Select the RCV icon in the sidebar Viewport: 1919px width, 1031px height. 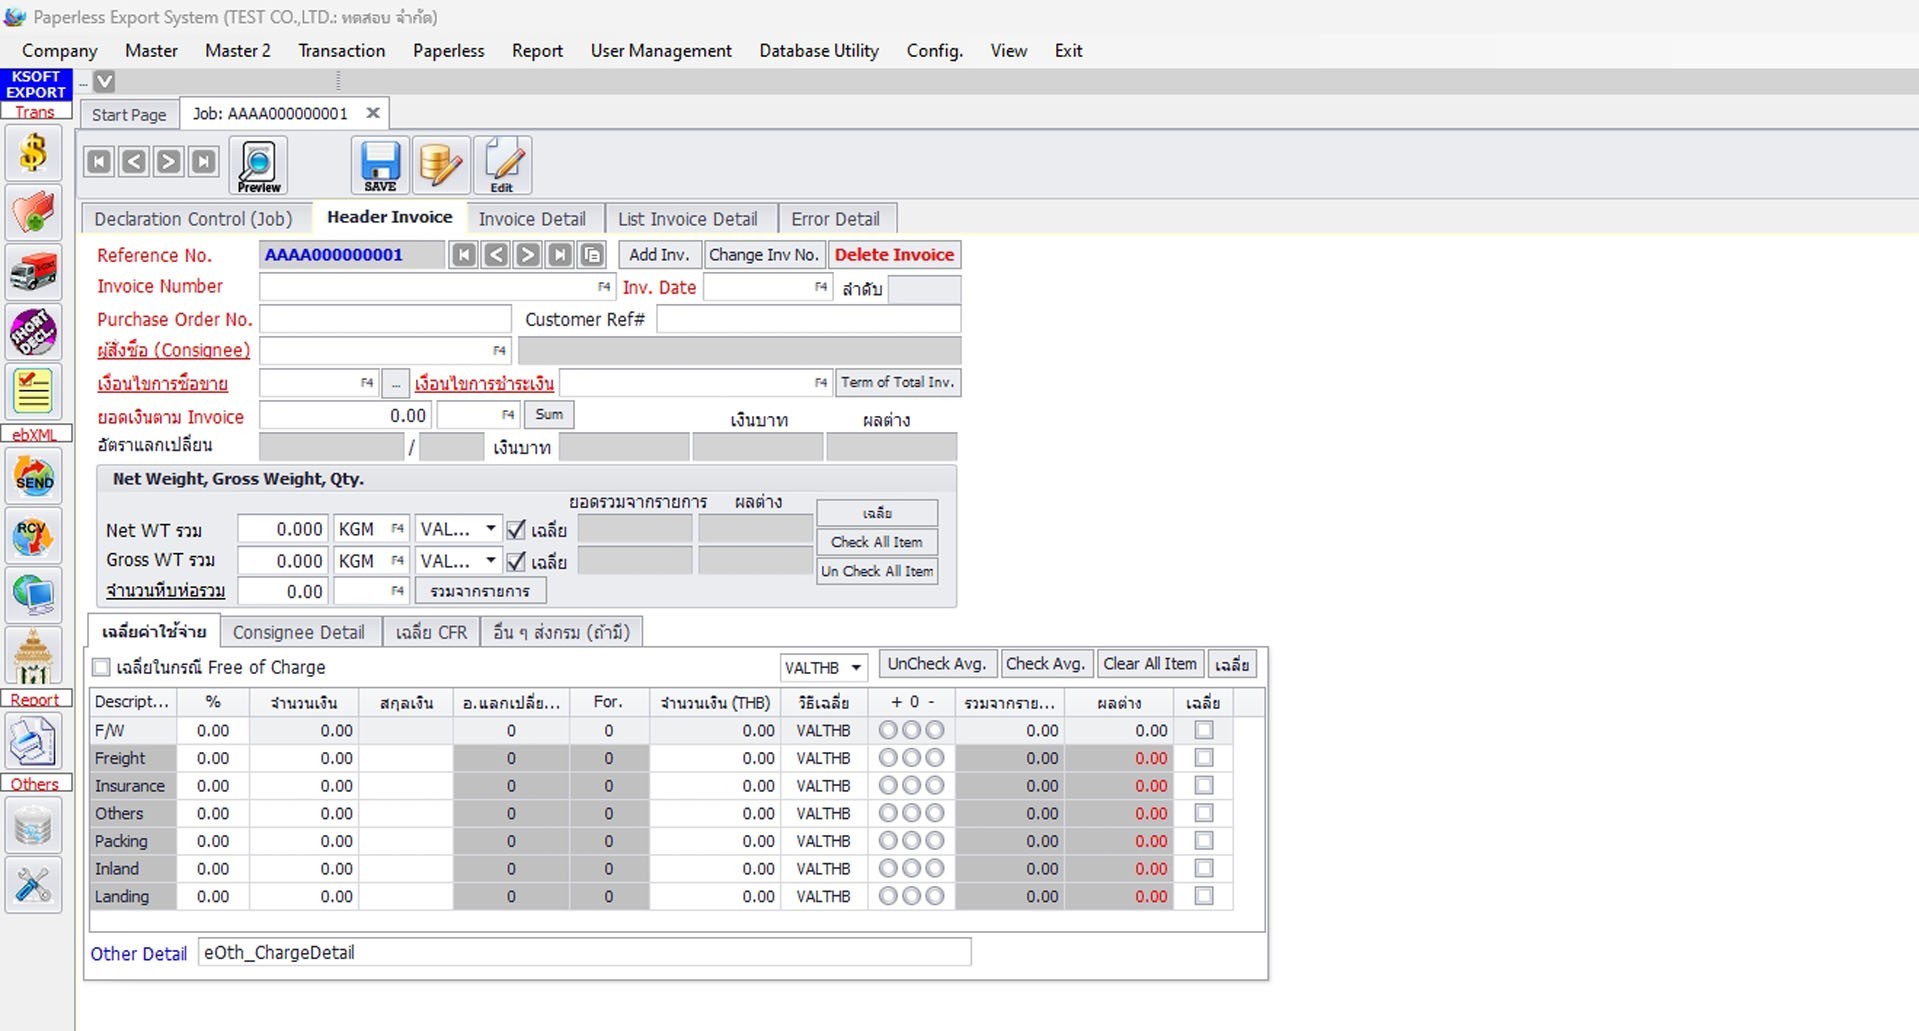point(33,535)
